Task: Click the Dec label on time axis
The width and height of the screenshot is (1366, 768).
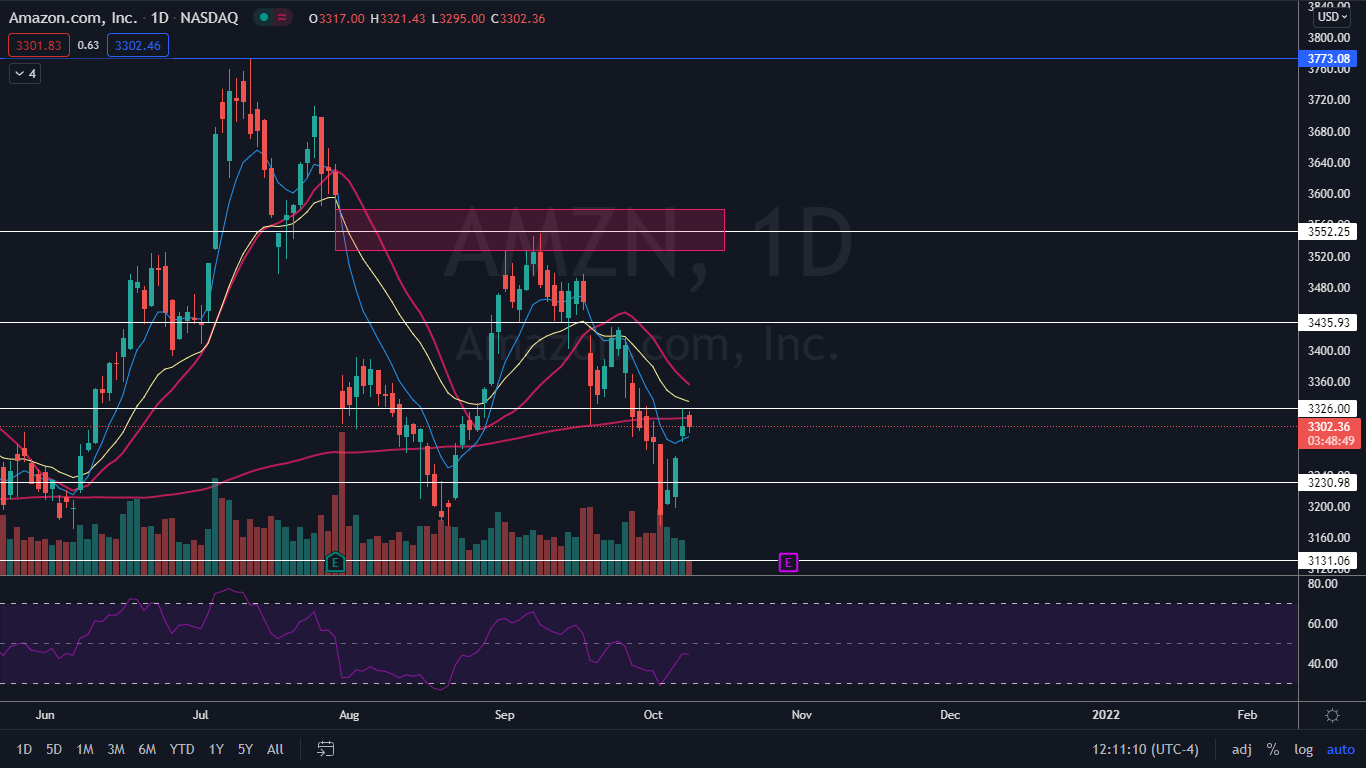Action: pyautogui.click(x=950, y=715)
